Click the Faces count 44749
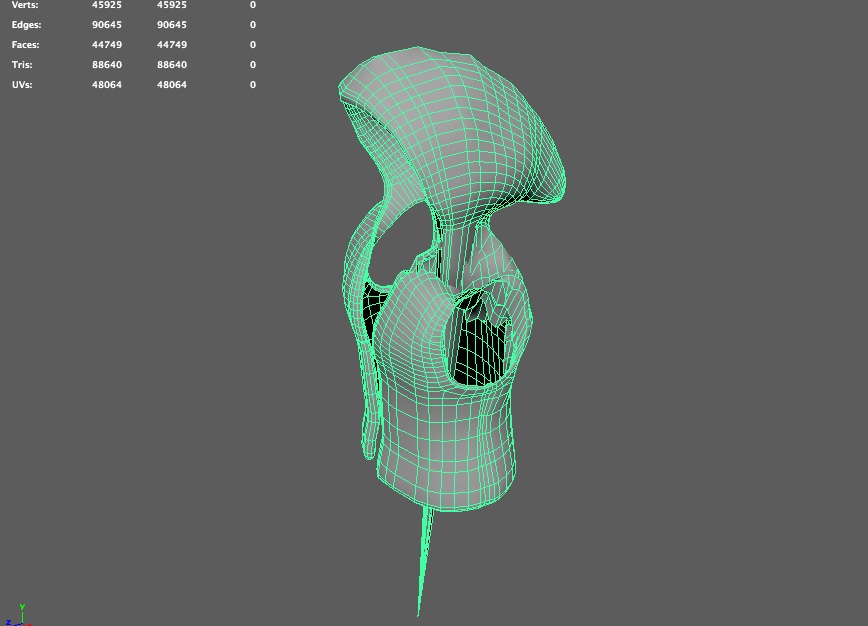Viewport: 868px width, 626px height. [106, 44]
